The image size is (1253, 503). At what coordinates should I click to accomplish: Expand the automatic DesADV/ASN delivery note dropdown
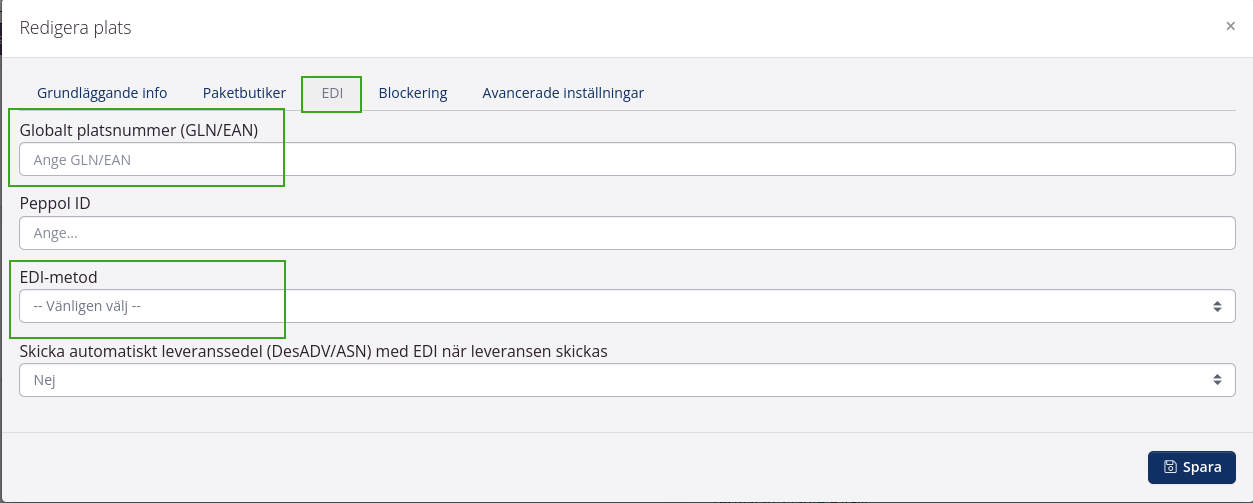click(627, 380)
